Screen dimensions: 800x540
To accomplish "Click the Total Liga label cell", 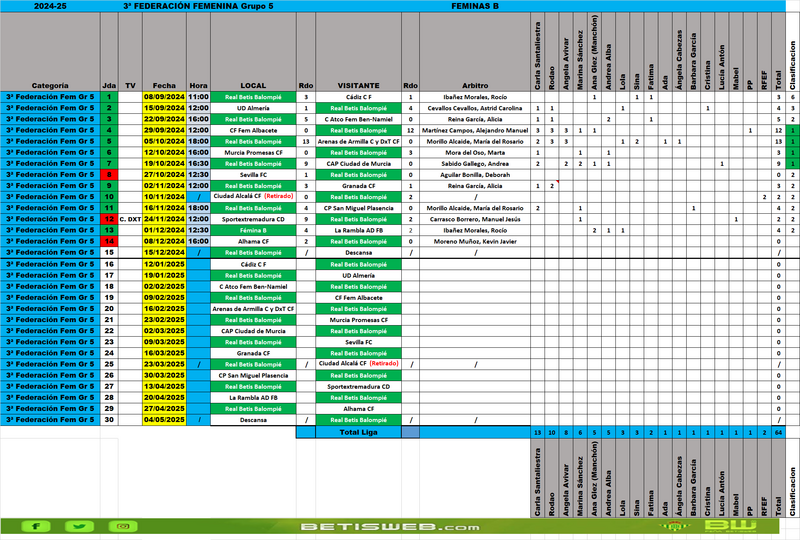I will pos(358,432).
